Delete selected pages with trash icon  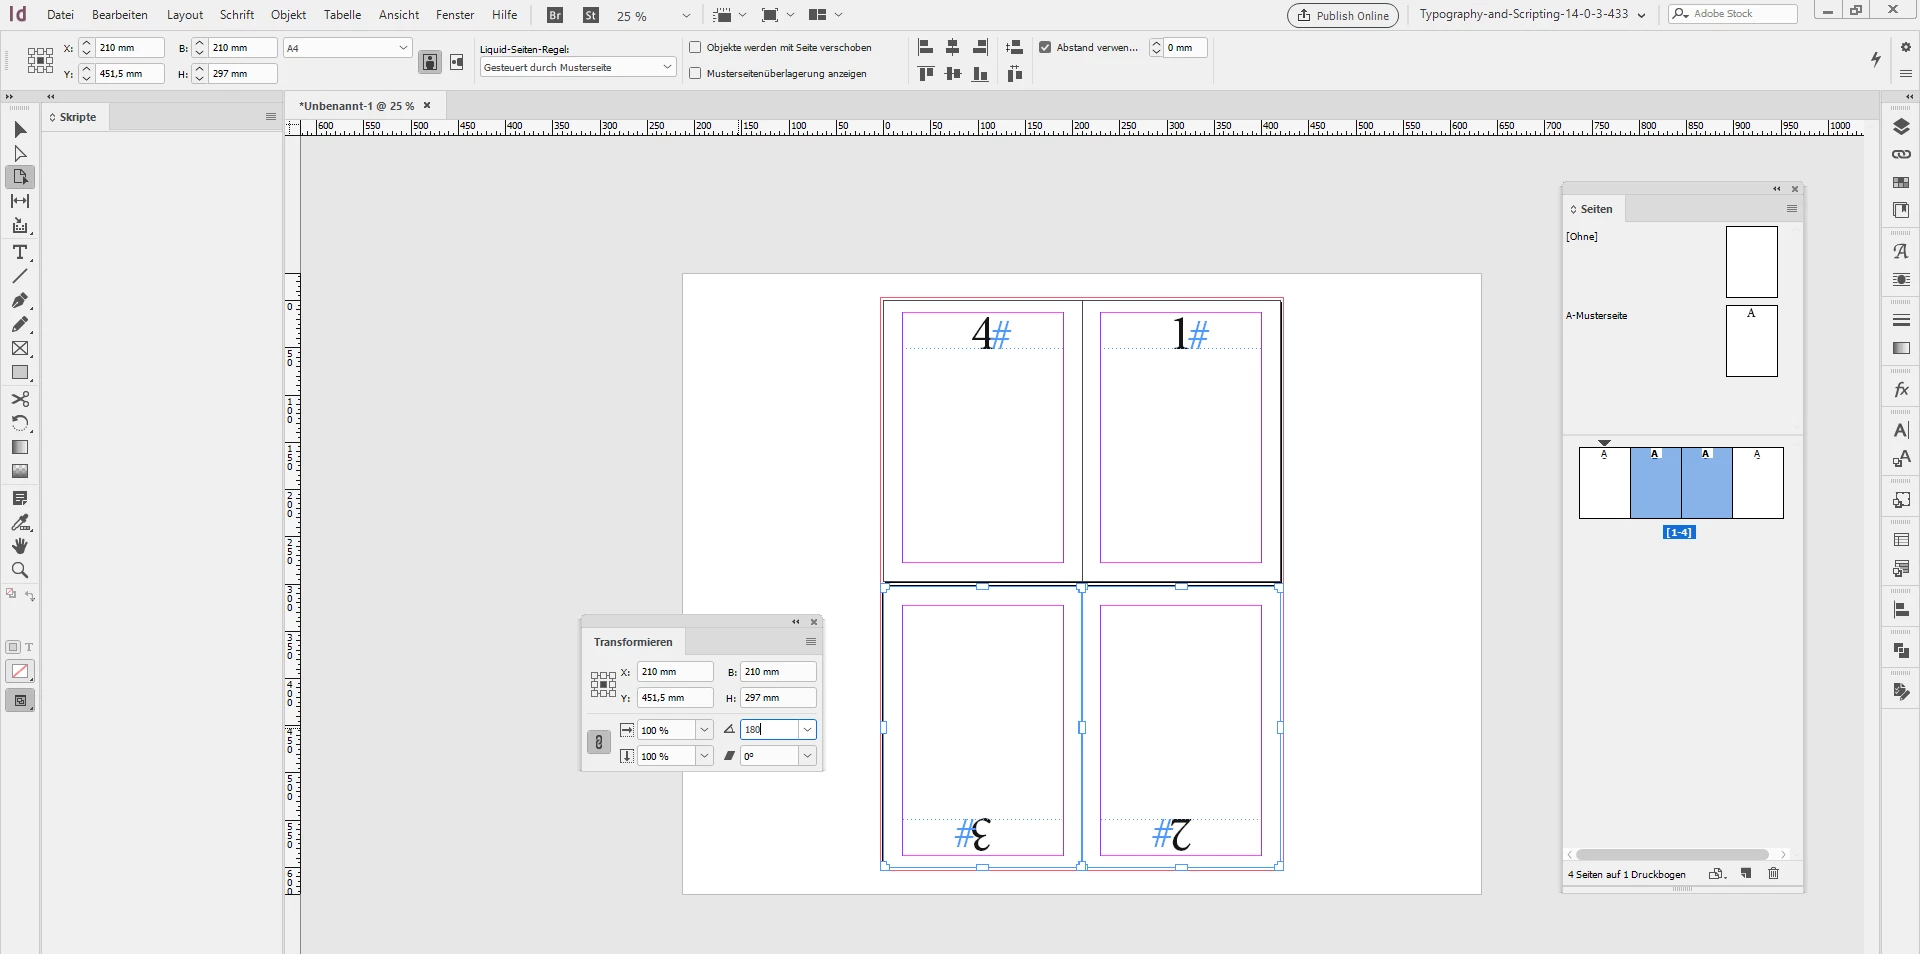1774,874
